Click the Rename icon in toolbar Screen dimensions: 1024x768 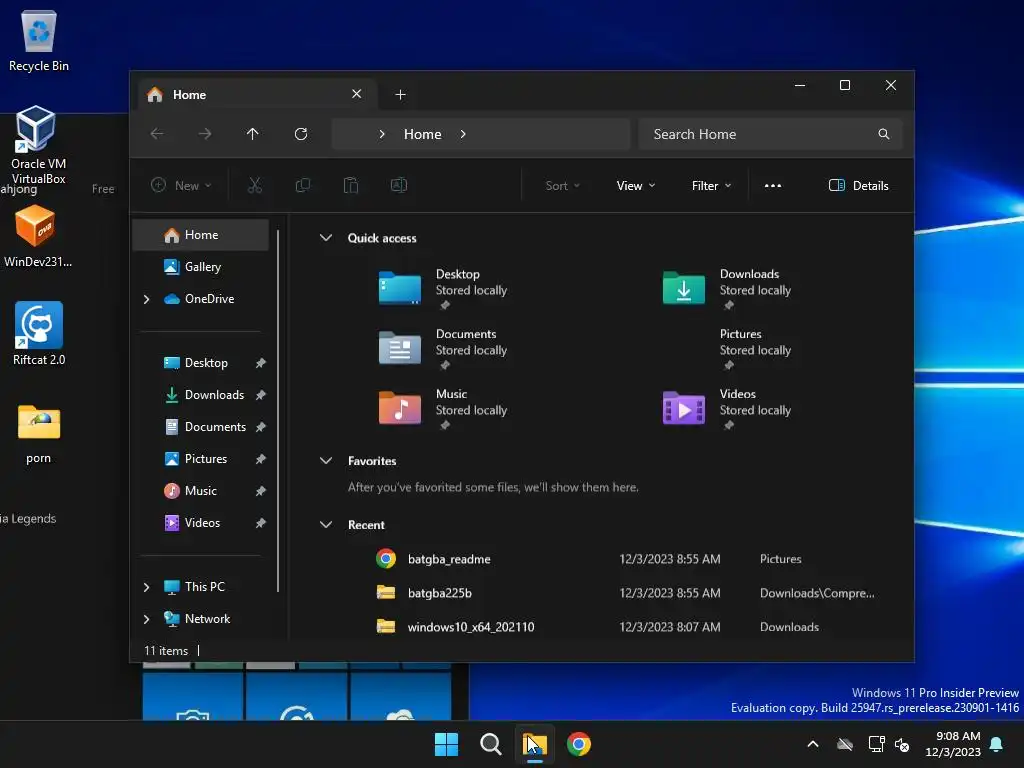point(398,185)
